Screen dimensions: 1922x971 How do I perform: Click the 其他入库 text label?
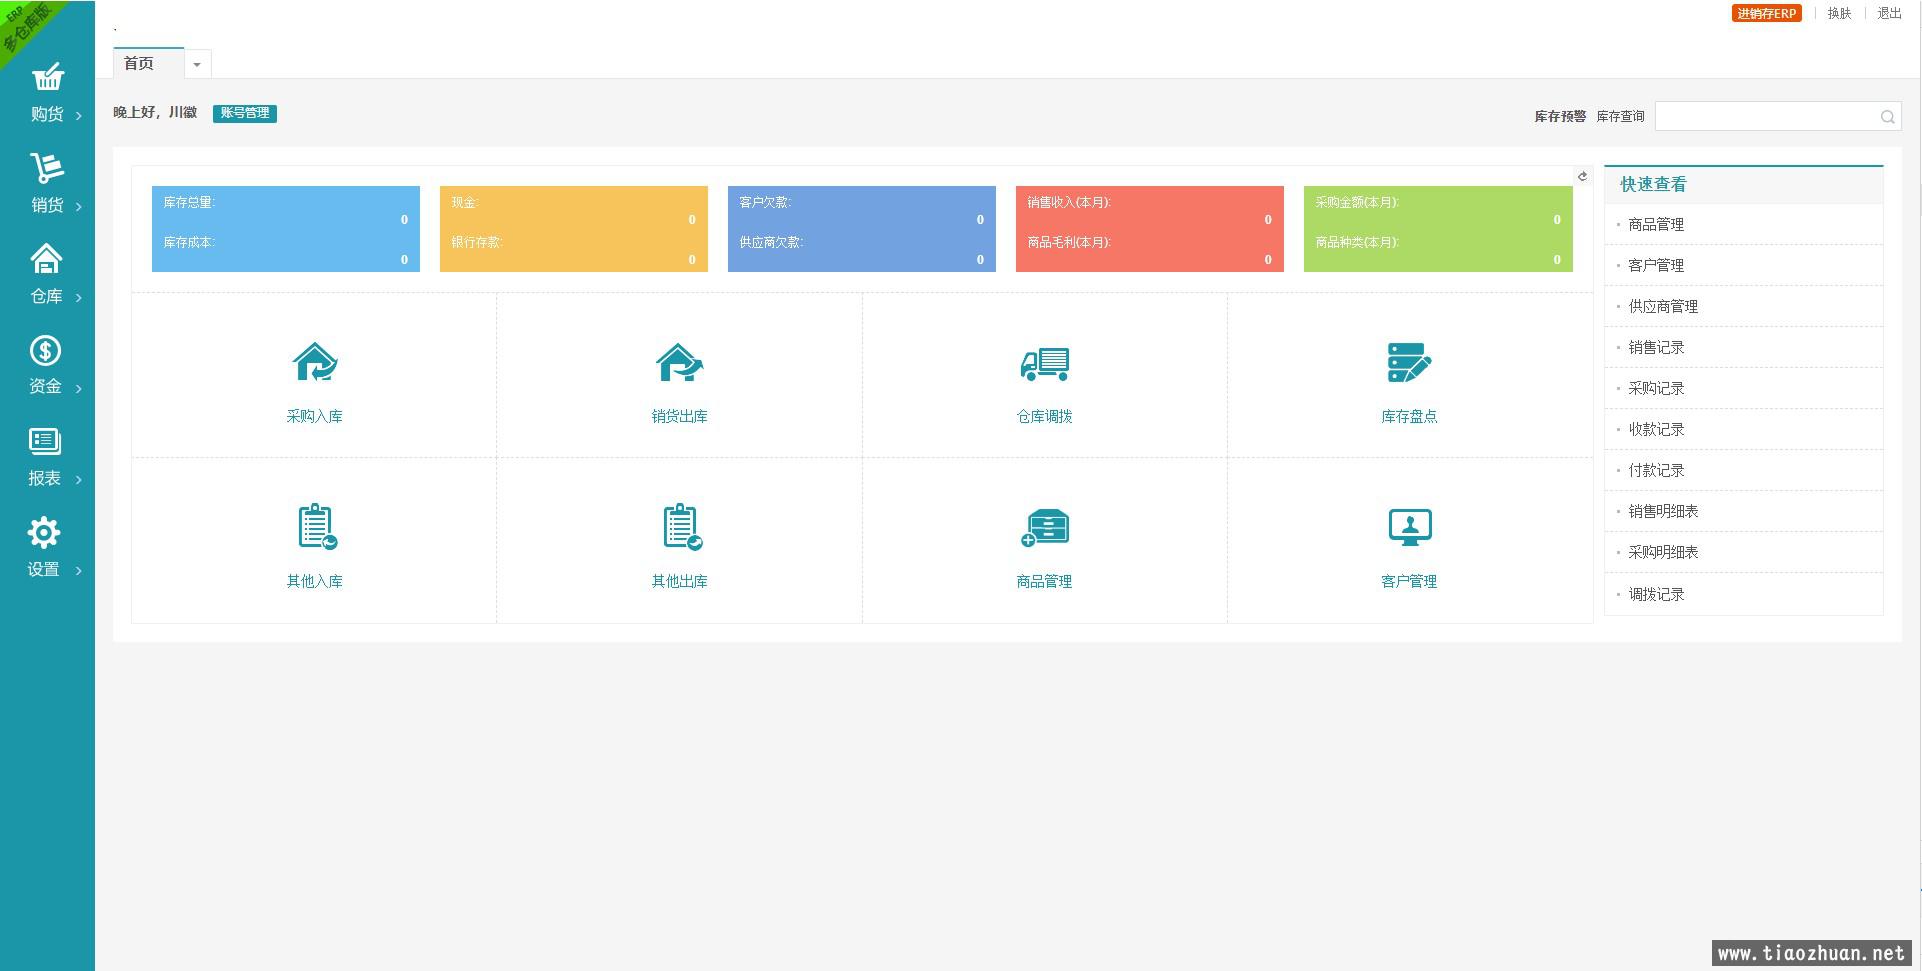[315, 582]
